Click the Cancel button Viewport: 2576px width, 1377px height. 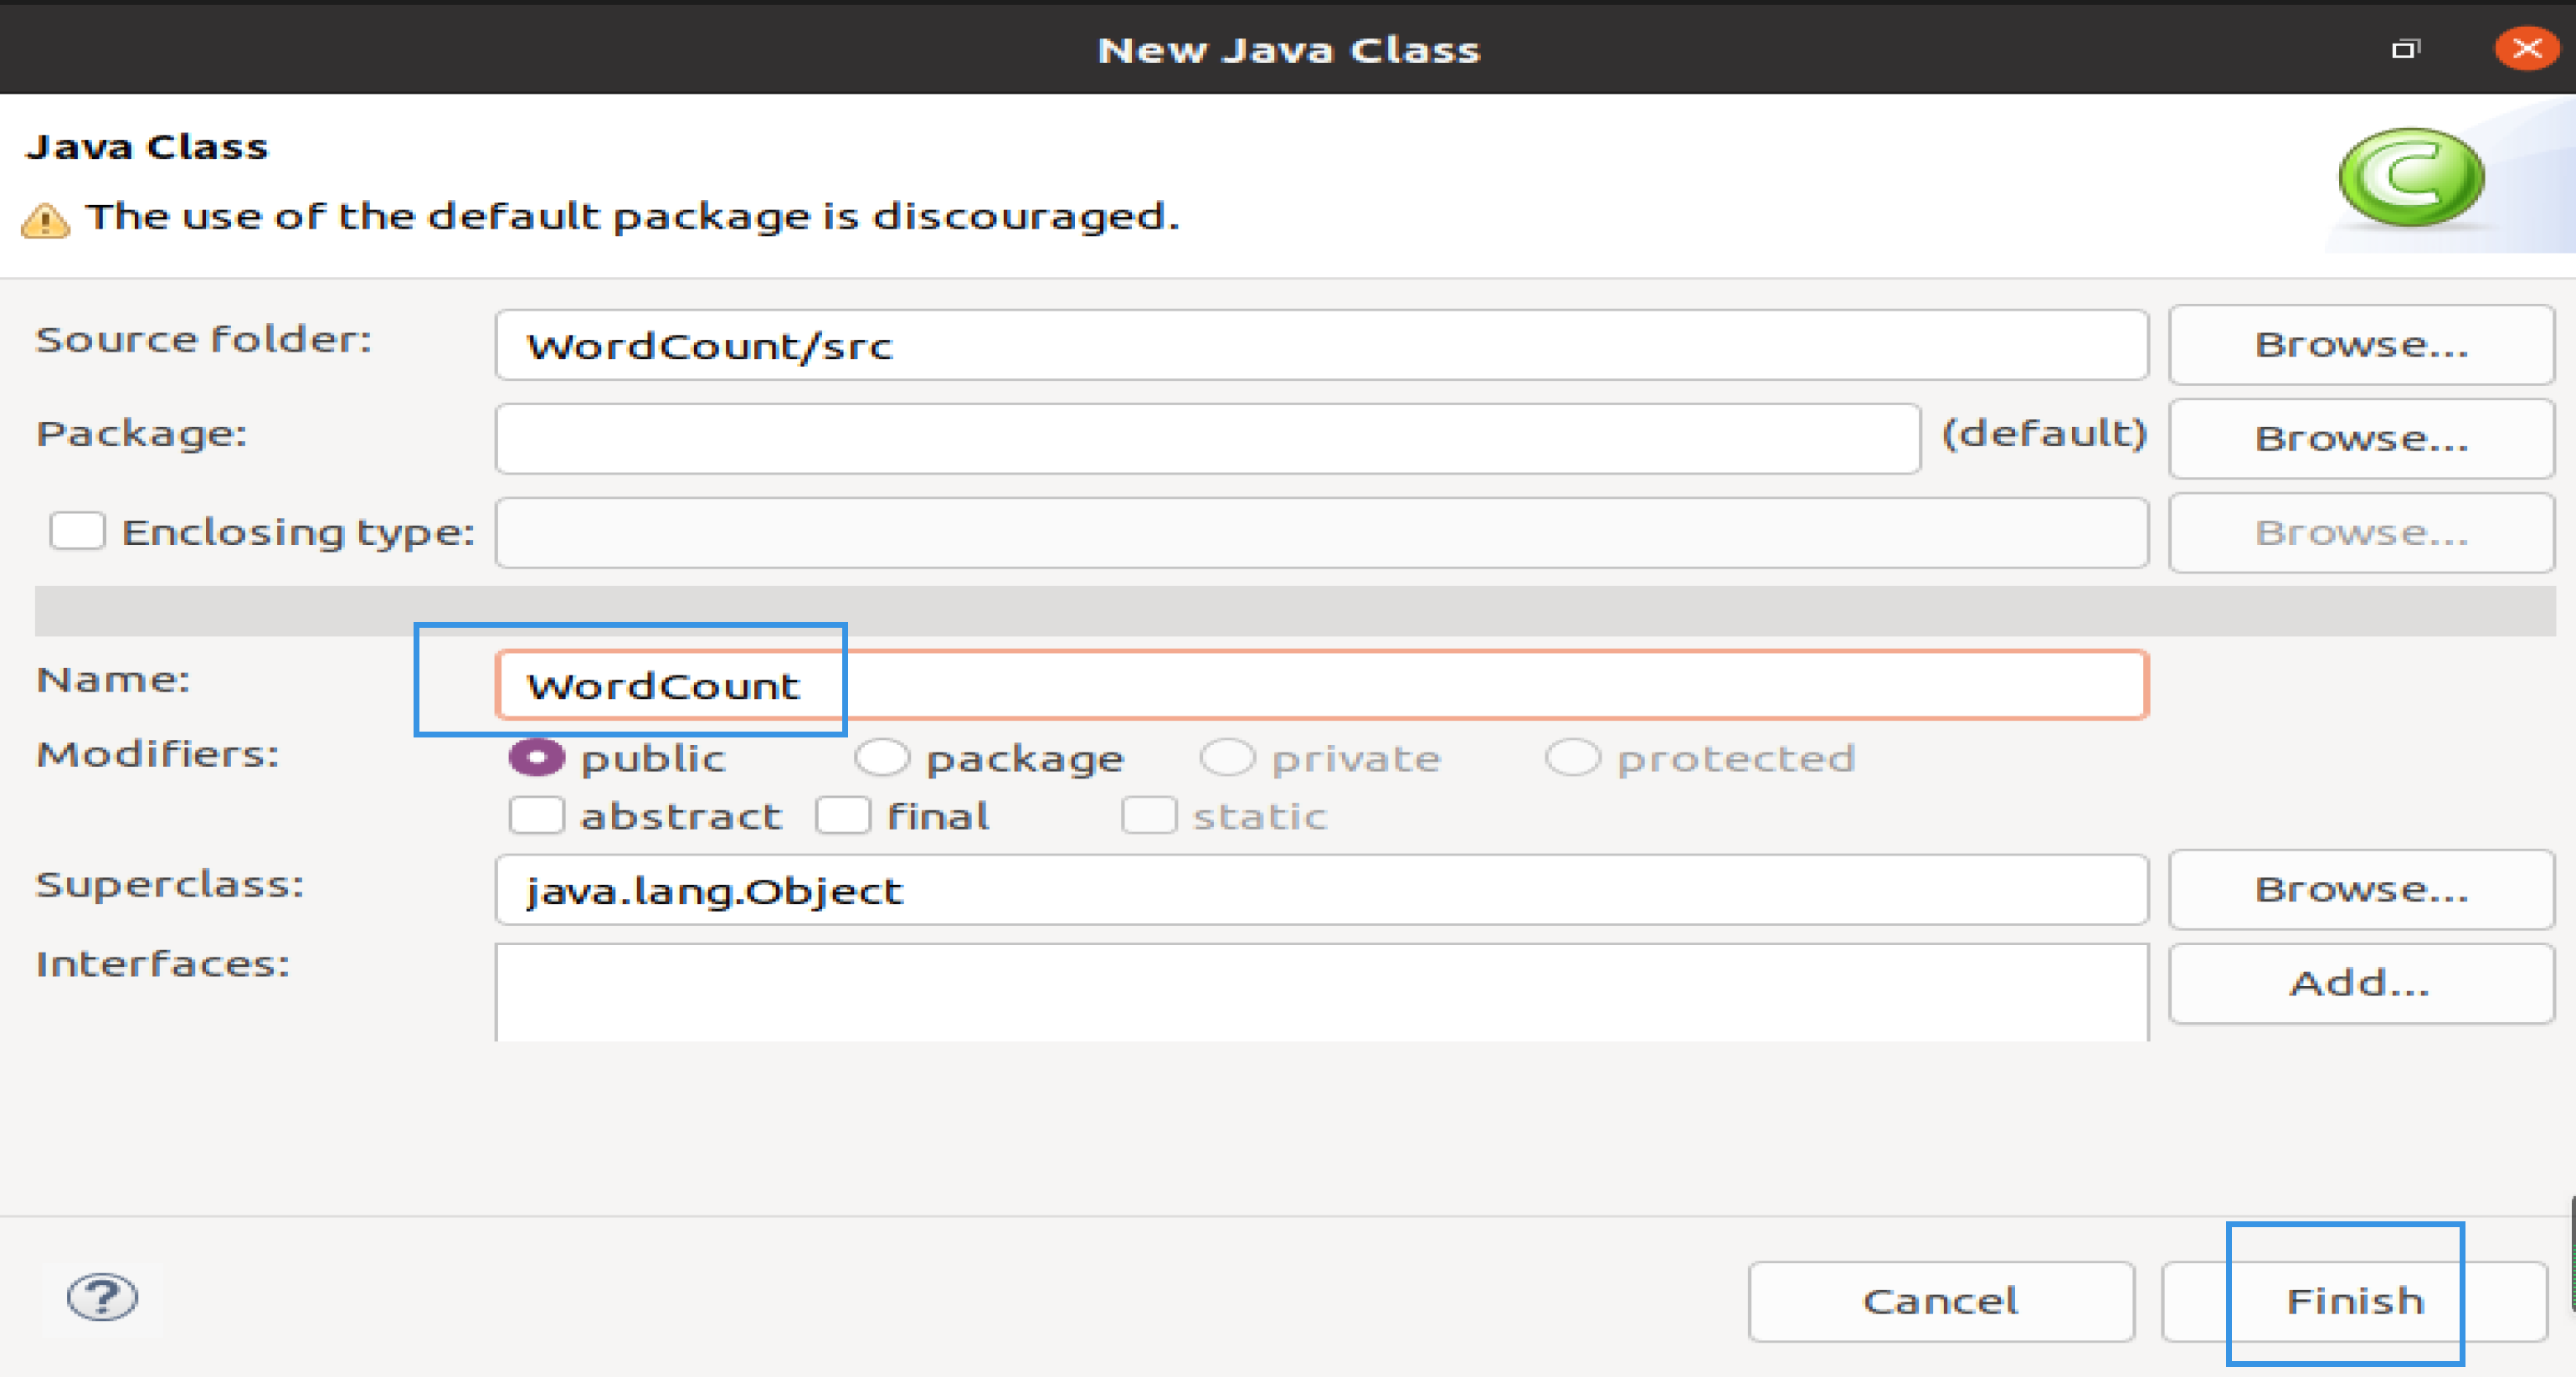(1941, 1301)
